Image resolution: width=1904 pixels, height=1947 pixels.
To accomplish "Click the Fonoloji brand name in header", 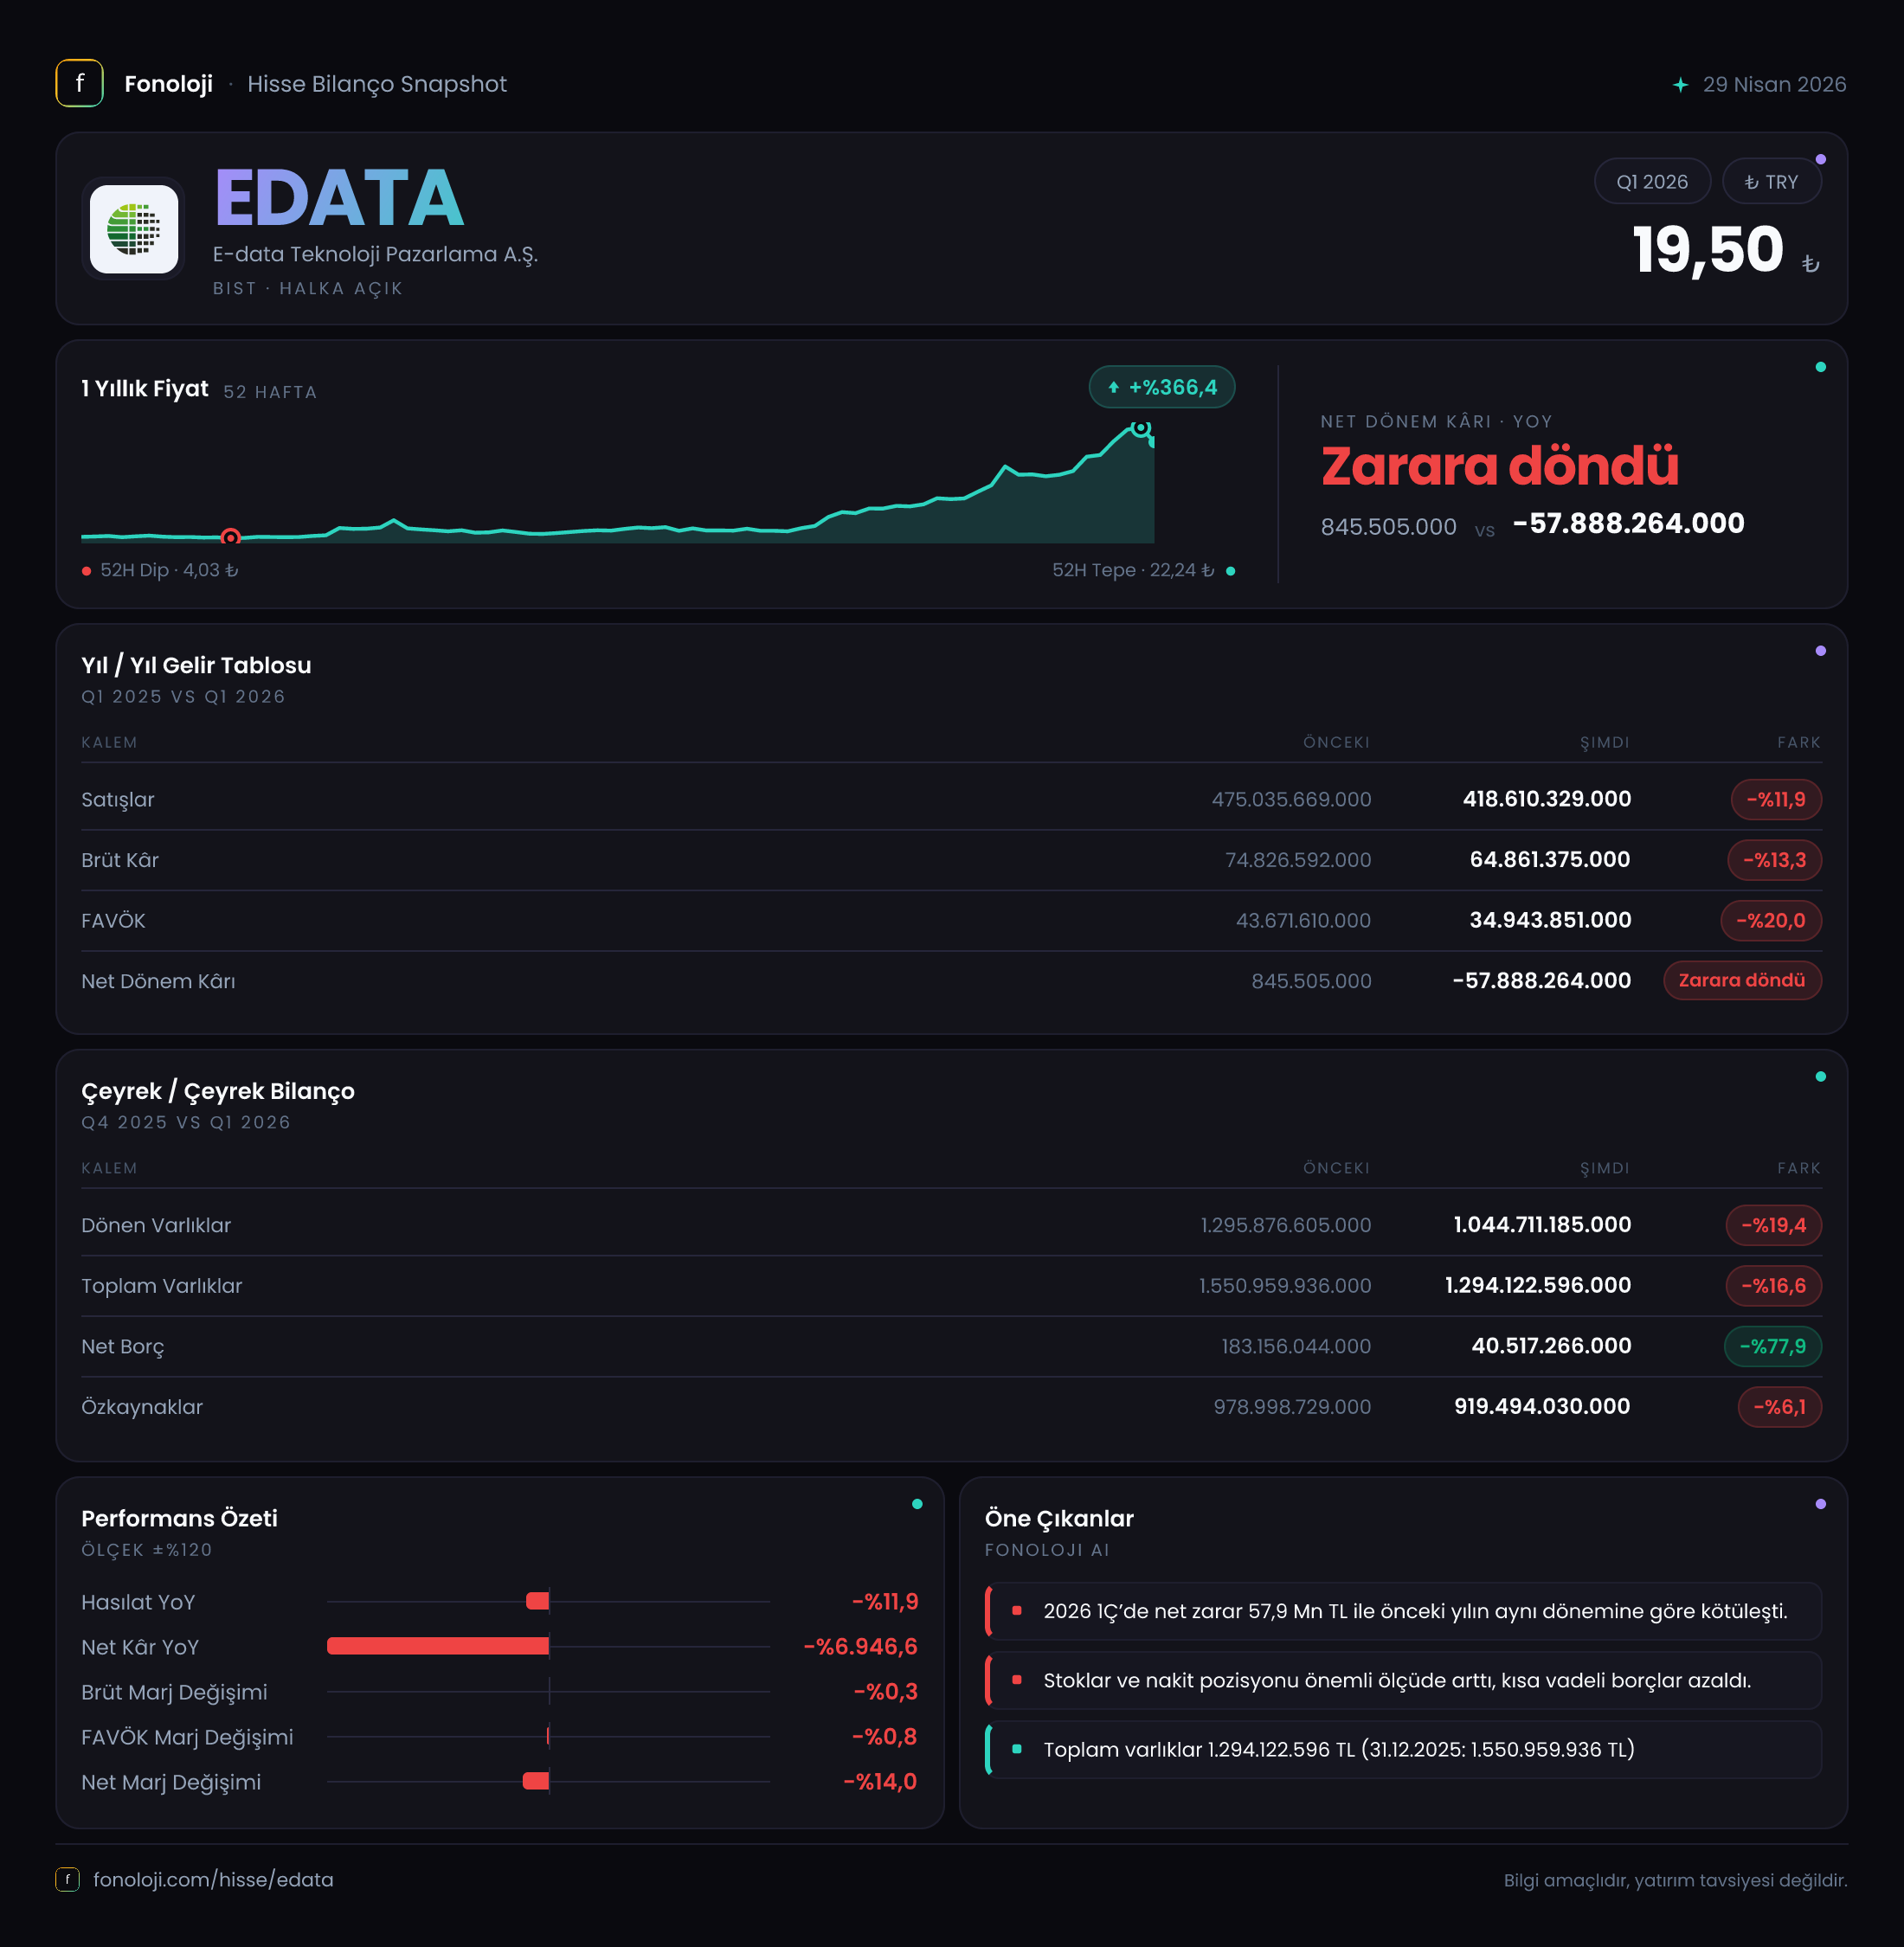I will (168, 84).
